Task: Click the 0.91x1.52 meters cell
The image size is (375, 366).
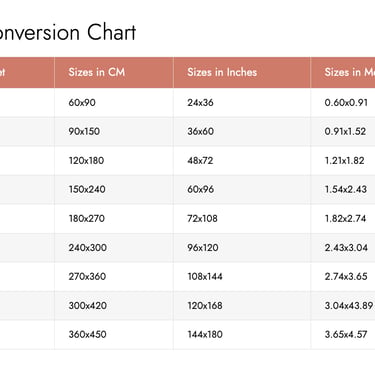Action: (x=343, y=131)
